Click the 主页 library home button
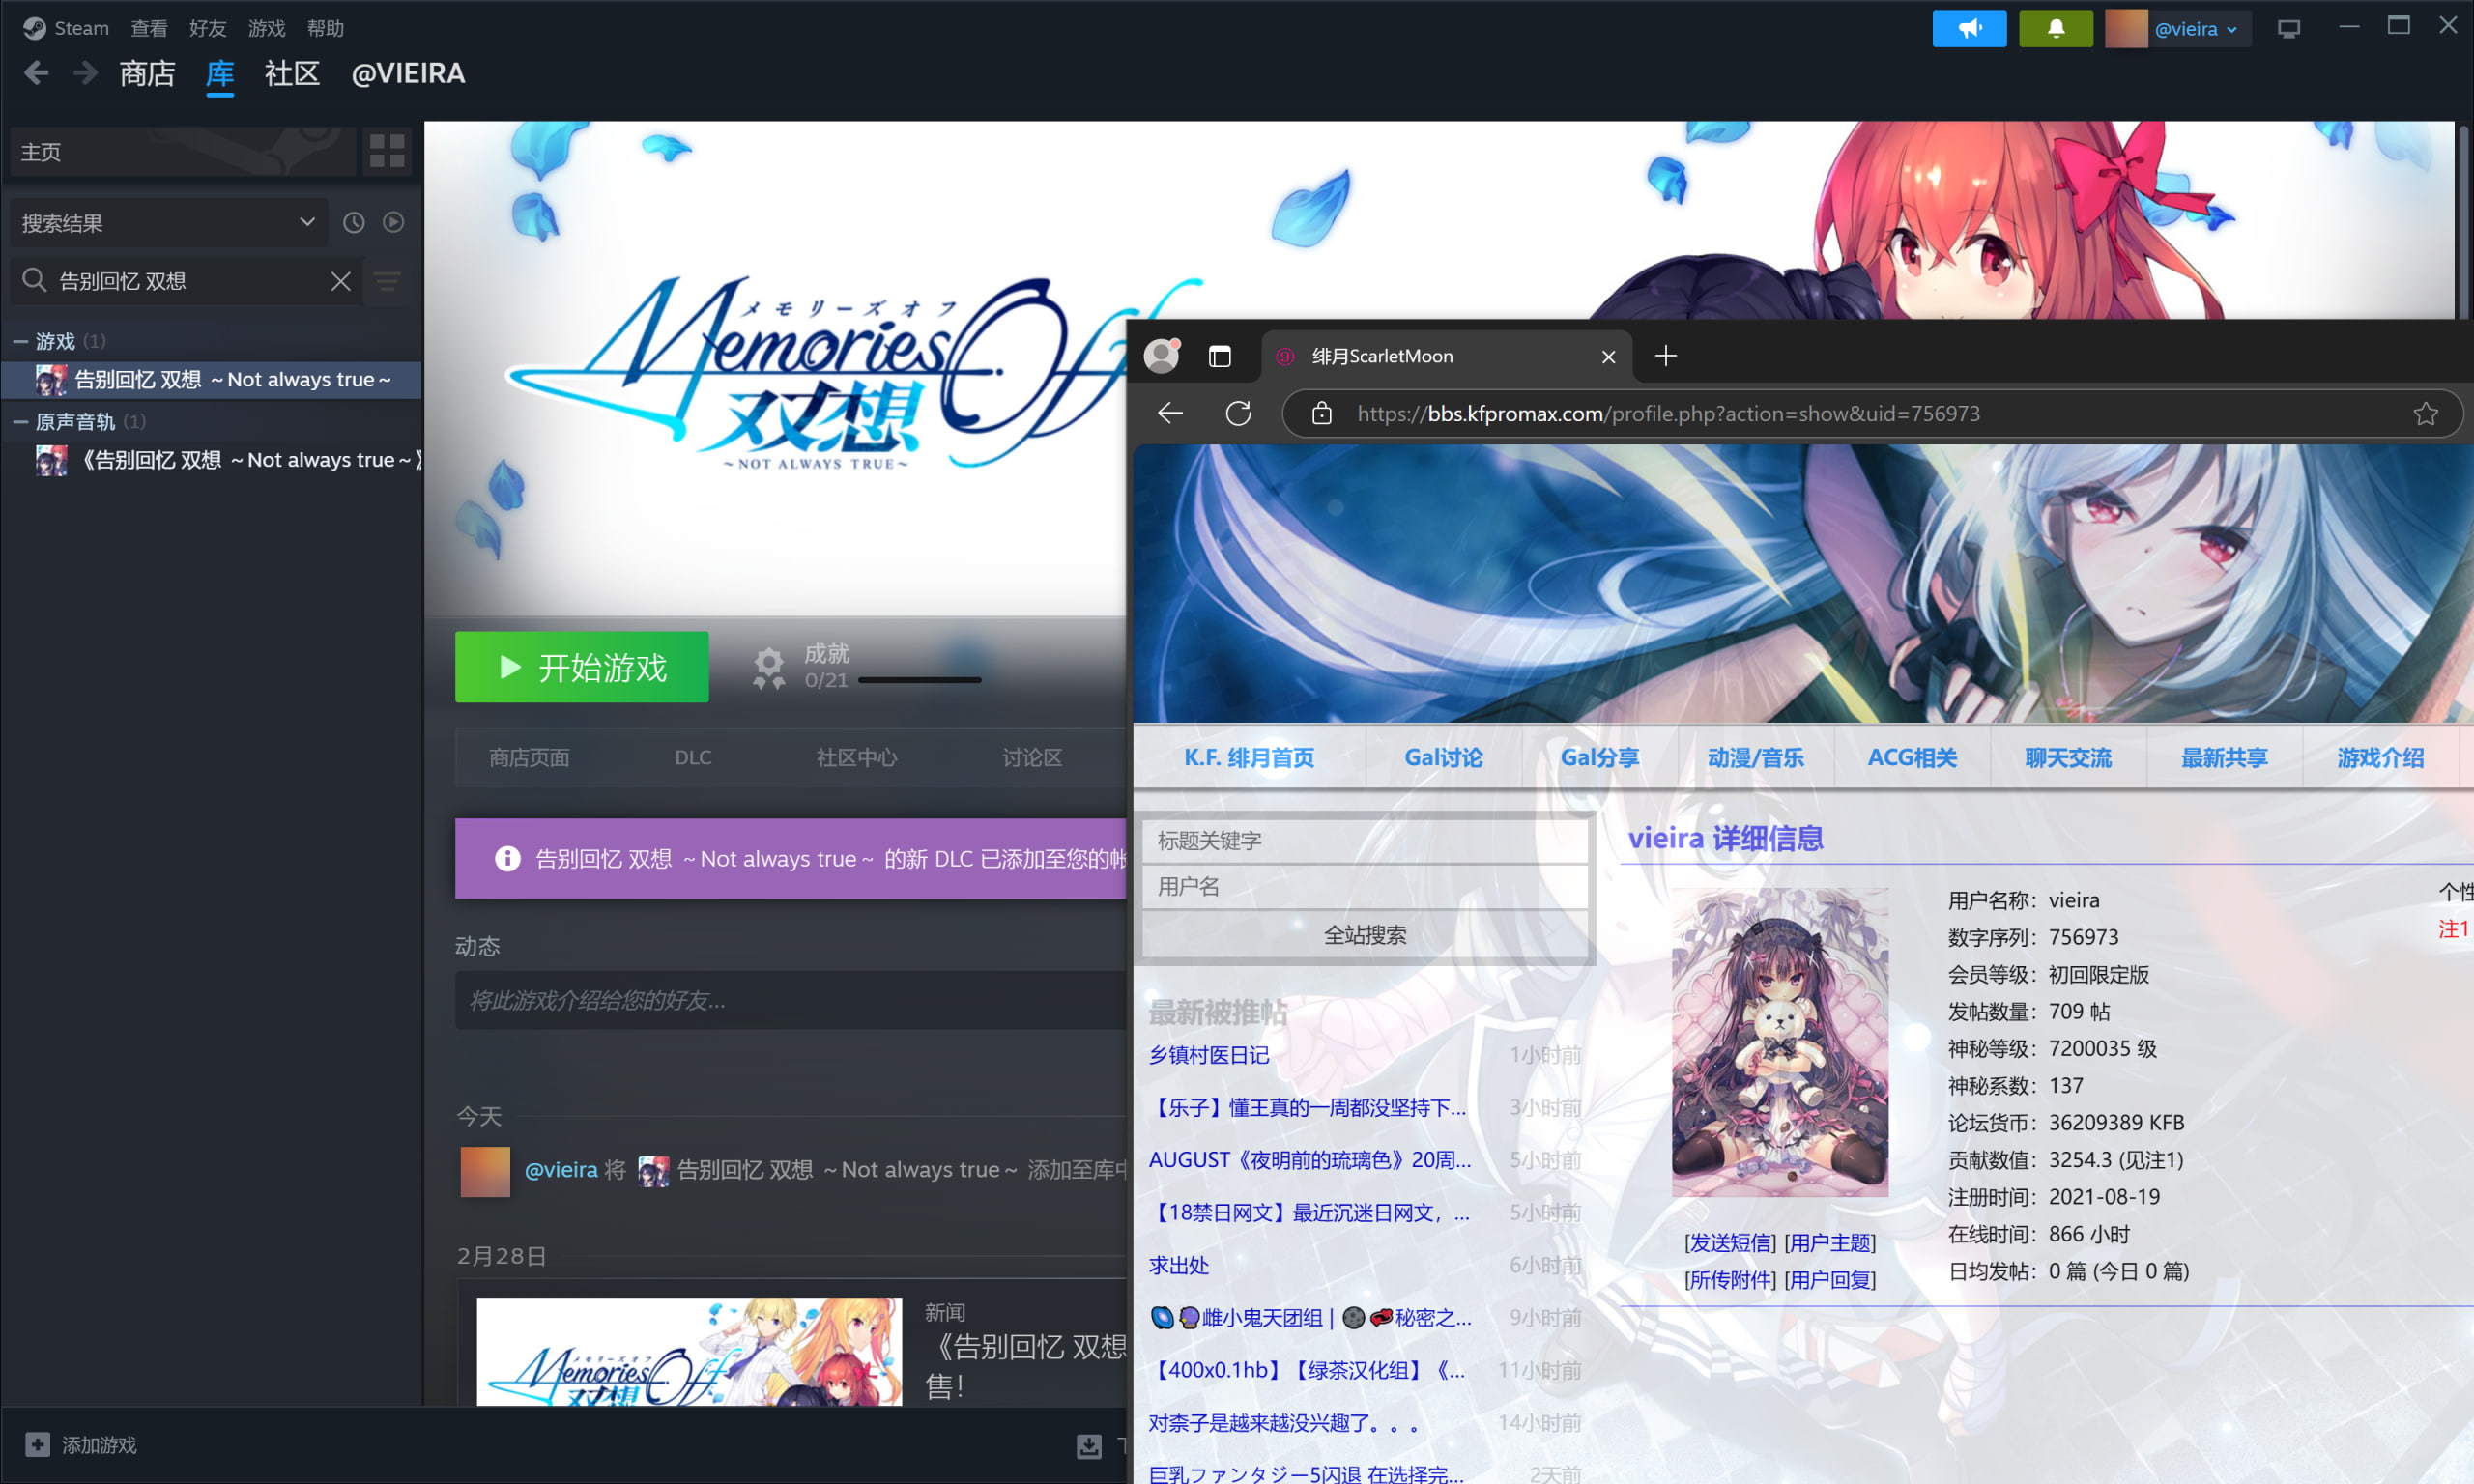2474x1484 pixels. click(x=182, y=151)
